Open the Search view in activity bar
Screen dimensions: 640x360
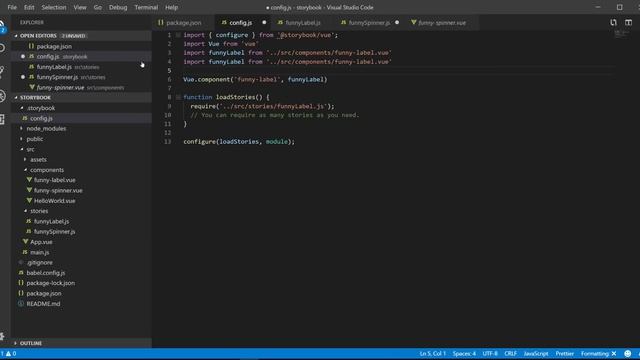point(2,48)
